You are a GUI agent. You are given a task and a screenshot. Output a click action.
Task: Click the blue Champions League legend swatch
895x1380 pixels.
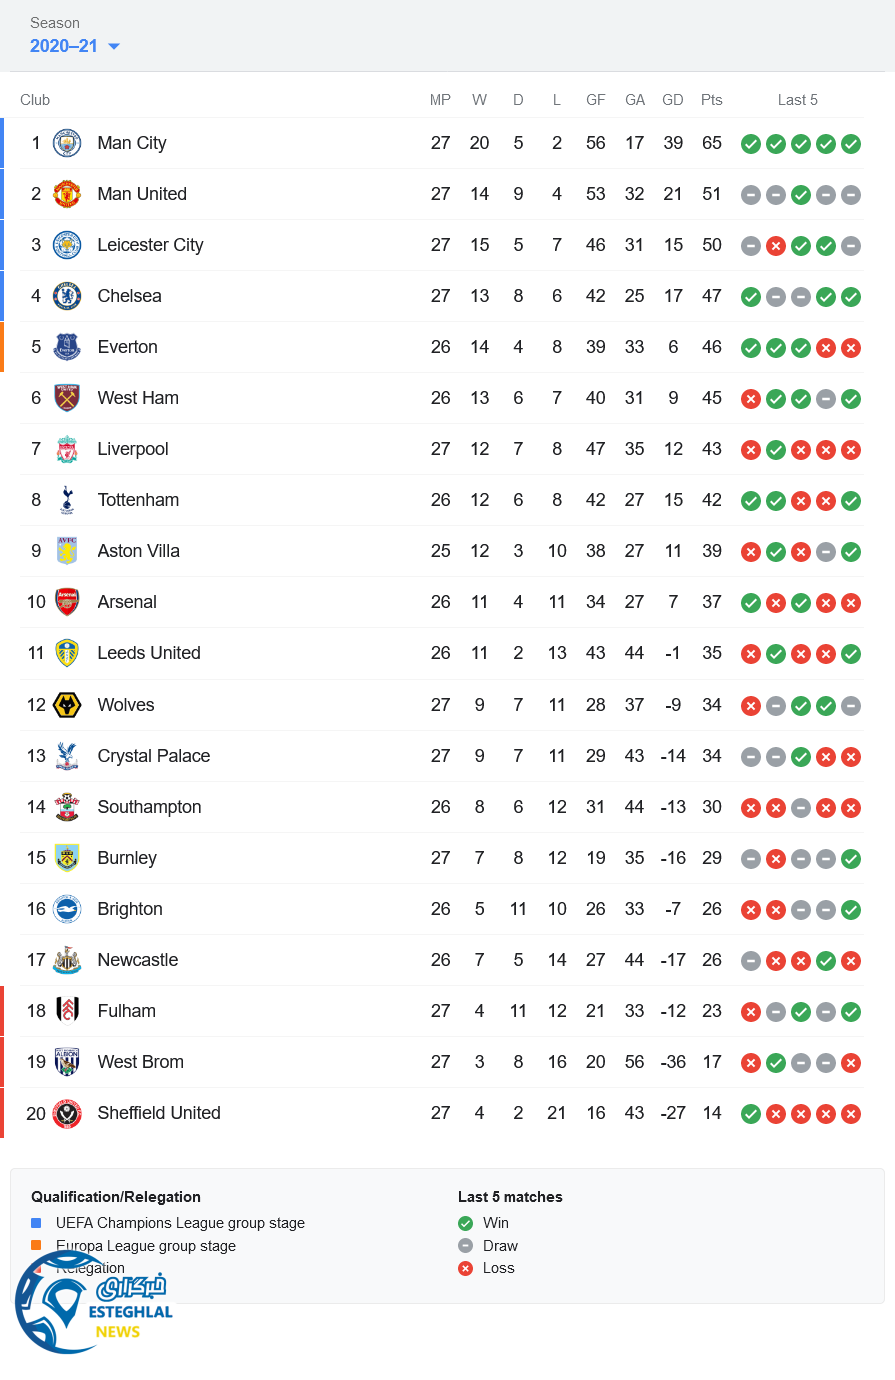[36, 1223]
